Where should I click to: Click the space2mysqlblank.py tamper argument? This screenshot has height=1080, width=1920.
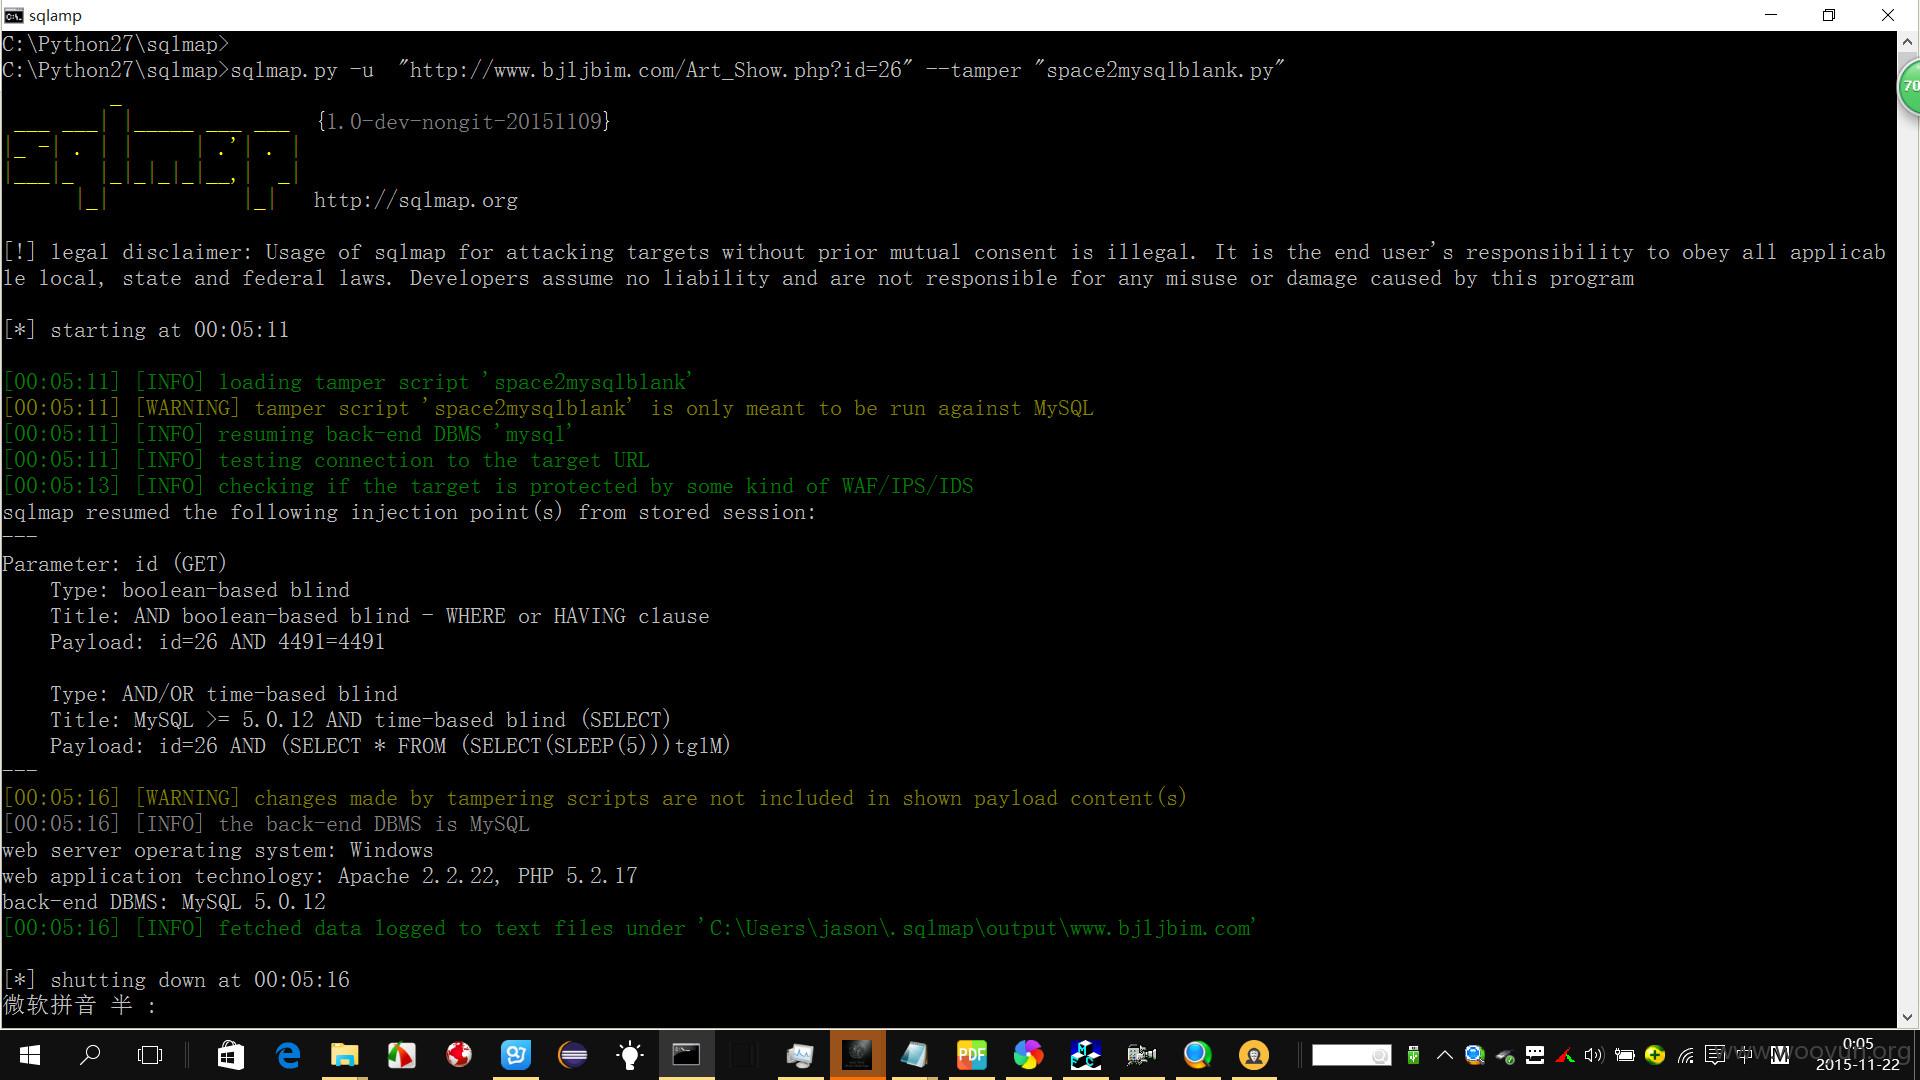1160,70
